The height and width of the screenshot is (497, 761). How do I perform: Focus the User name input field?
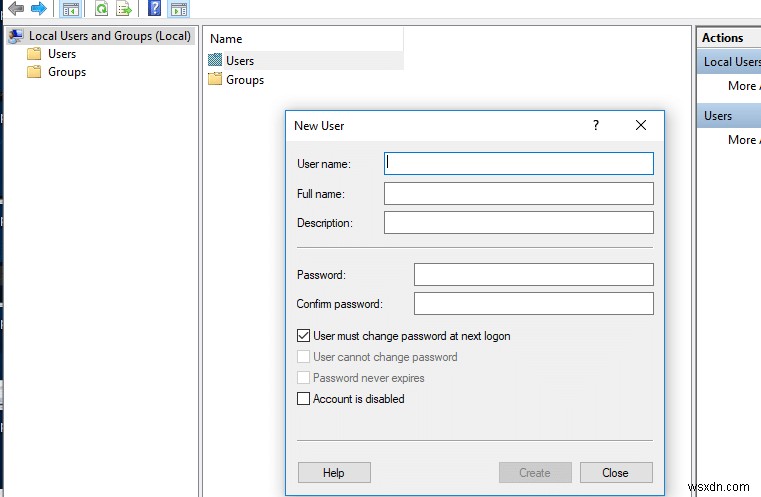(519, 164)
